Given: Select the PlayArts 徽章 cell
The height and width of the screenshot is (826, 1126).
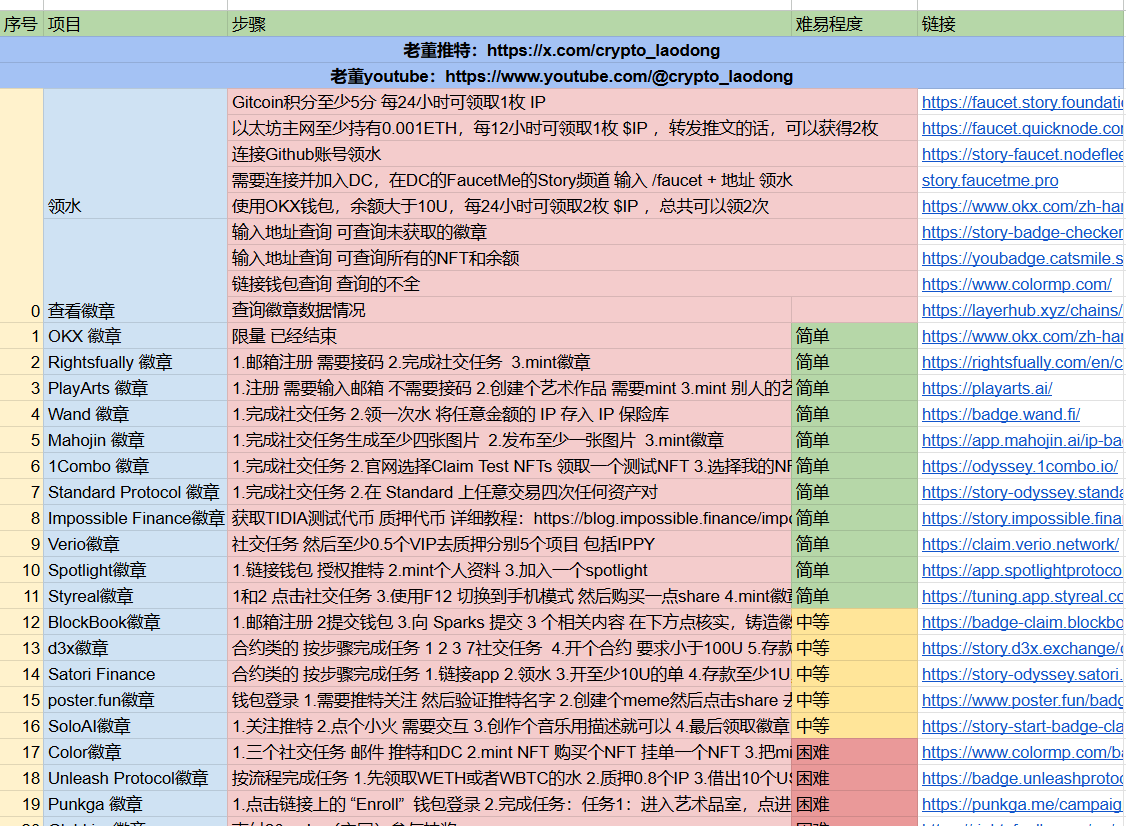Looking at the screenshot, I should [x=135, y=389].
